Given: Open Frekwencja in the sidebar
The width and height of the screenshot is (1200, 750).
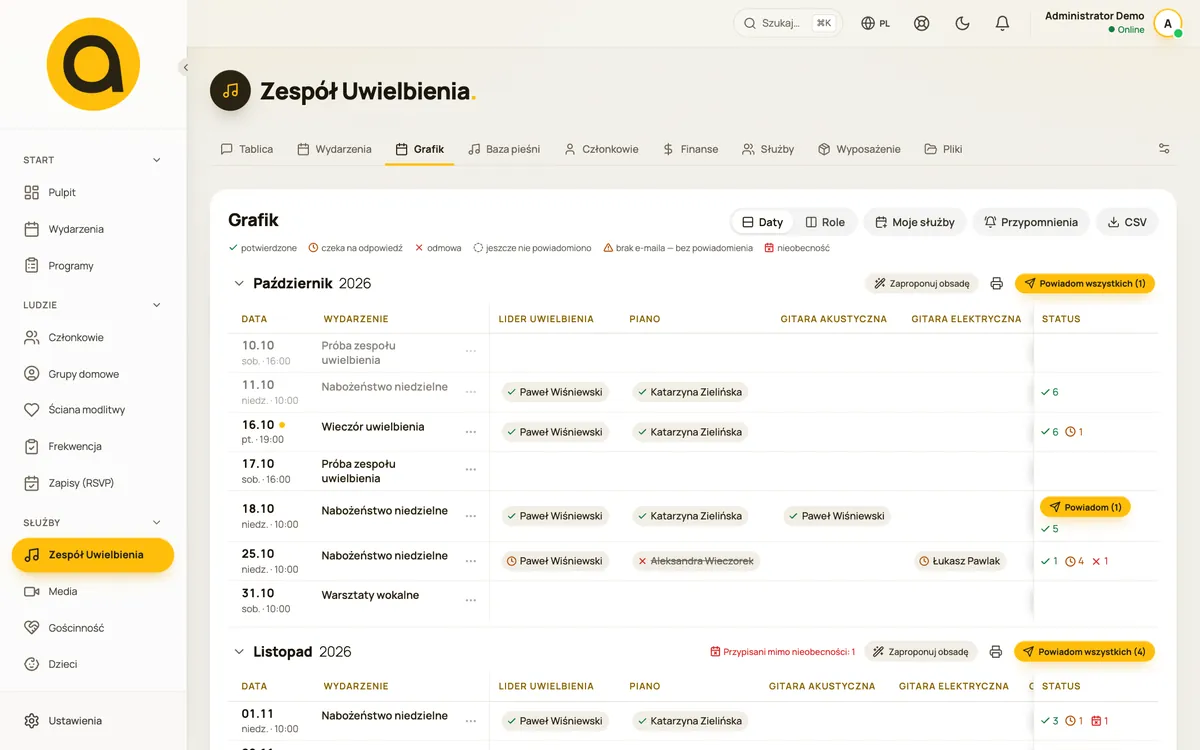Looking at the screenshot, I should click(x=93, y=446).
